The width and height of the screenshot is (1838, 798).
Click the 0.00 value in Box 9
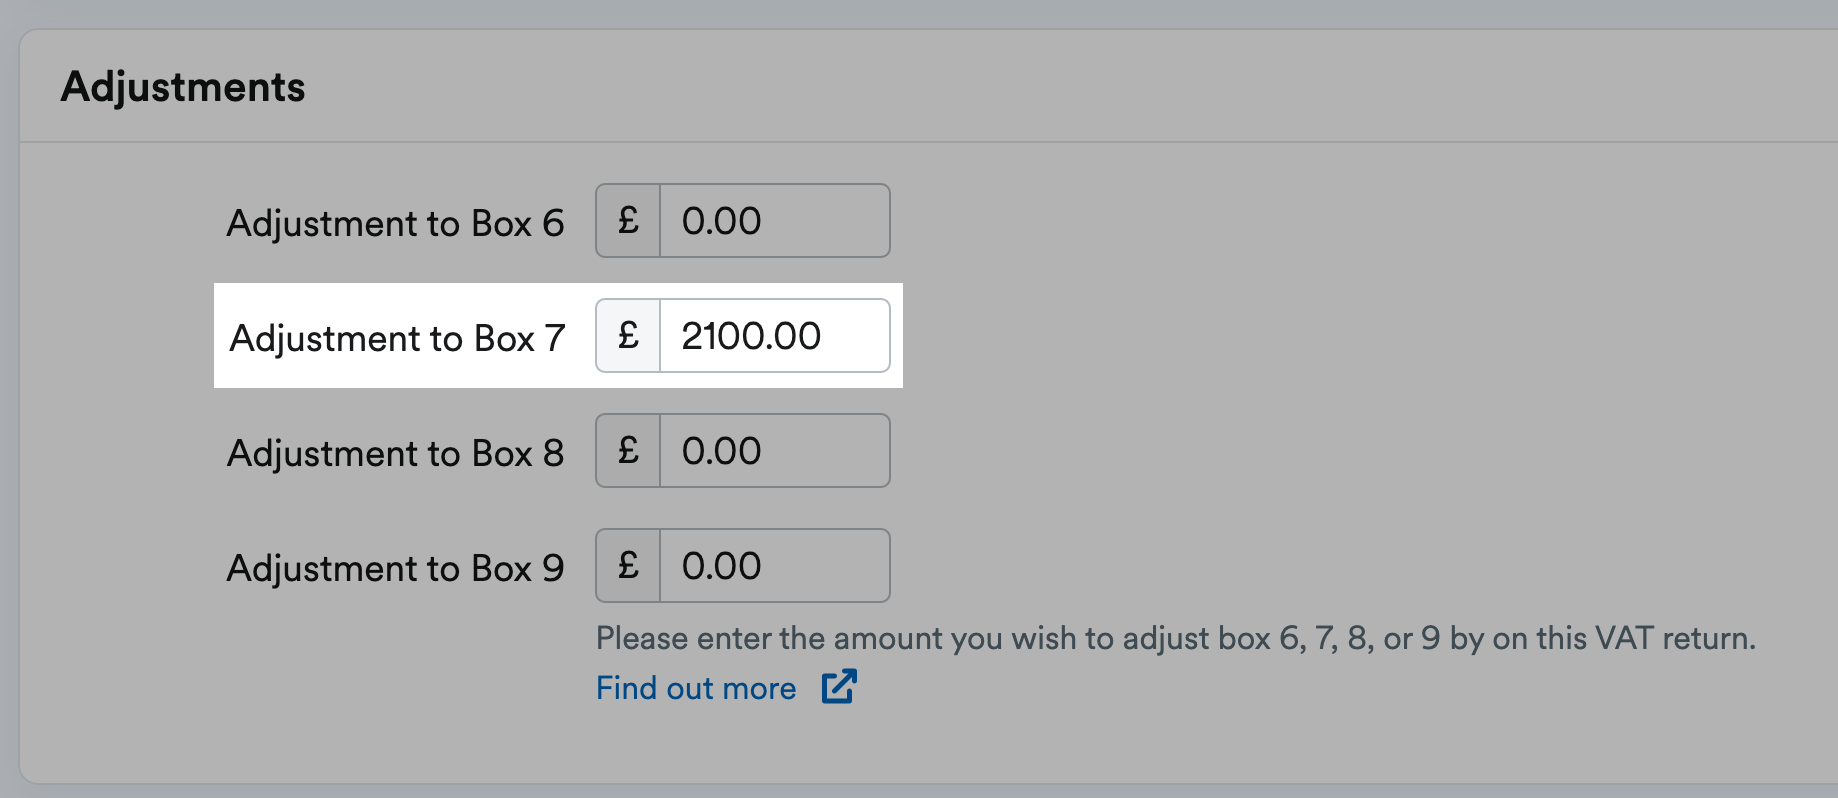point(721,566)
